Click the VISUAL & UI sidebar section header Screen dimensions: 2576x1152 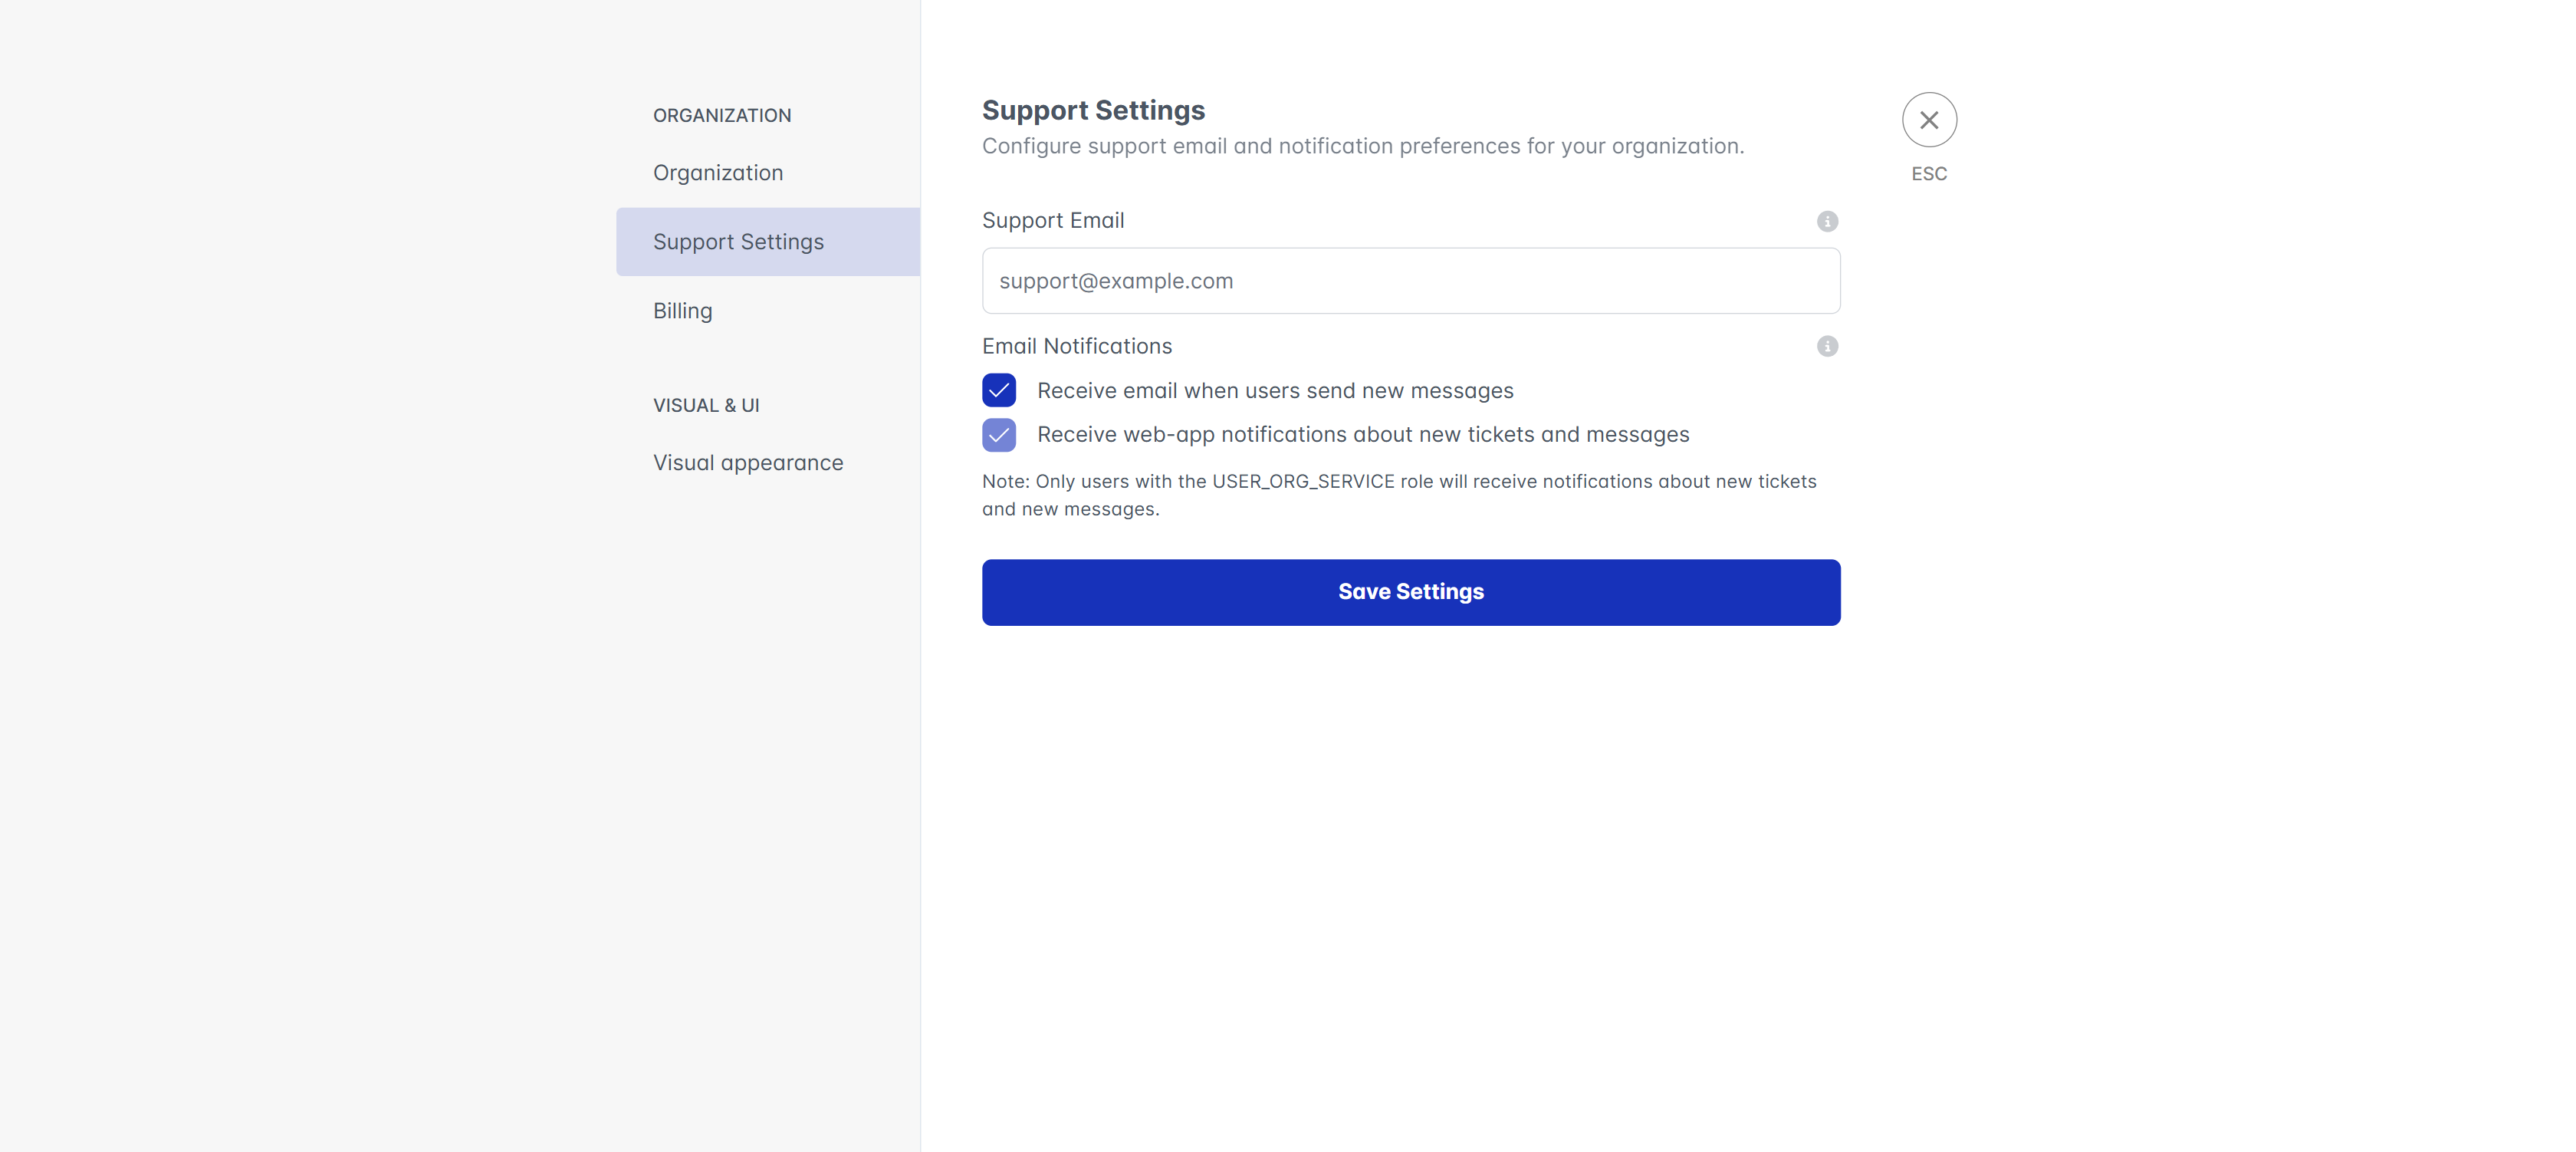(706, 406)
